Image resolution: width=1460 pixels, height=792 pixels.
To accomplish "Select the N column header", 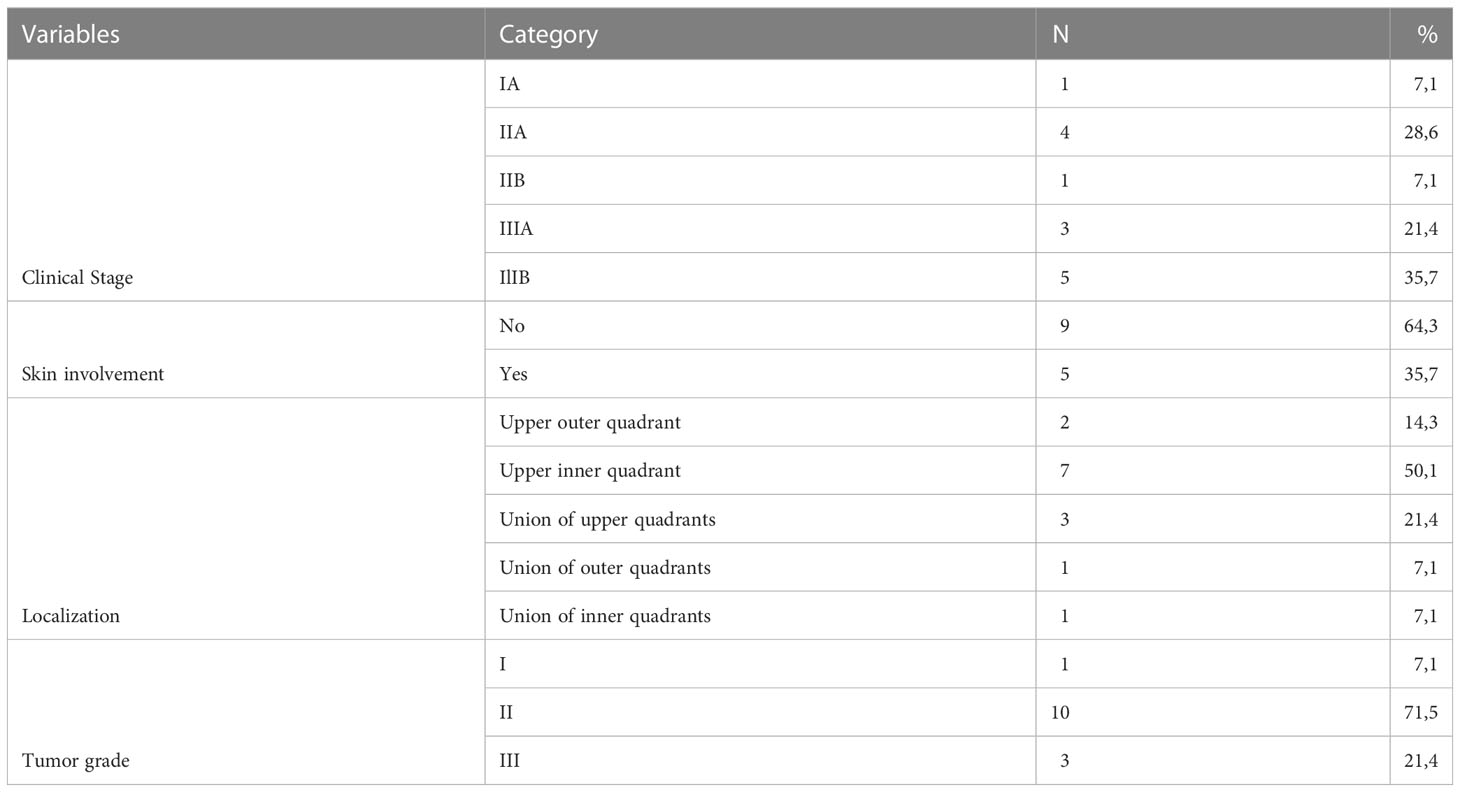I will click(x=1061, y=34).
